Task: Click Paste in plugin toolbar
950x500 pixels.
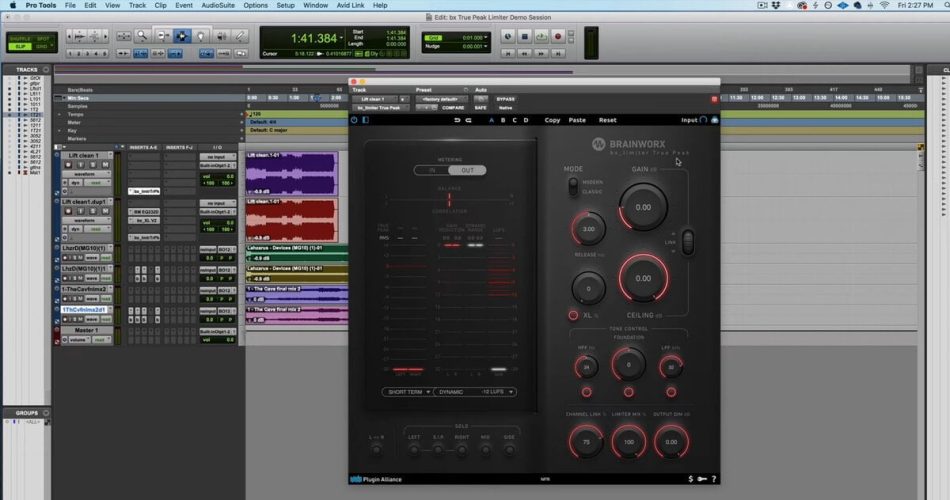Action: 577,120
